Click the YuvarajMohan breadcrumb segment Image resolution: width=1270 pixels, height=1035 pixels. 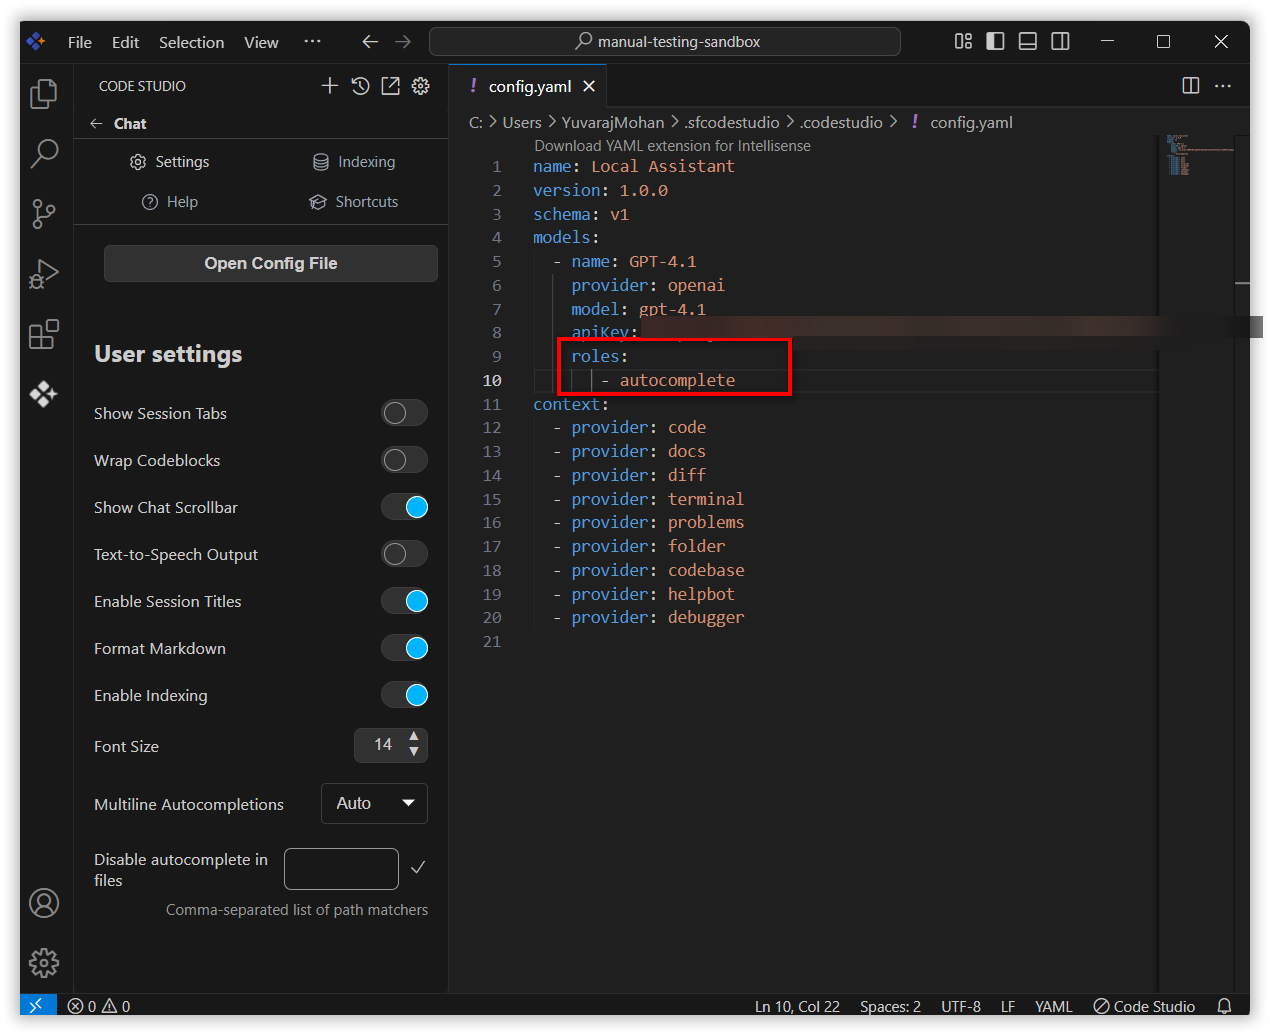(x=612, y=122)
